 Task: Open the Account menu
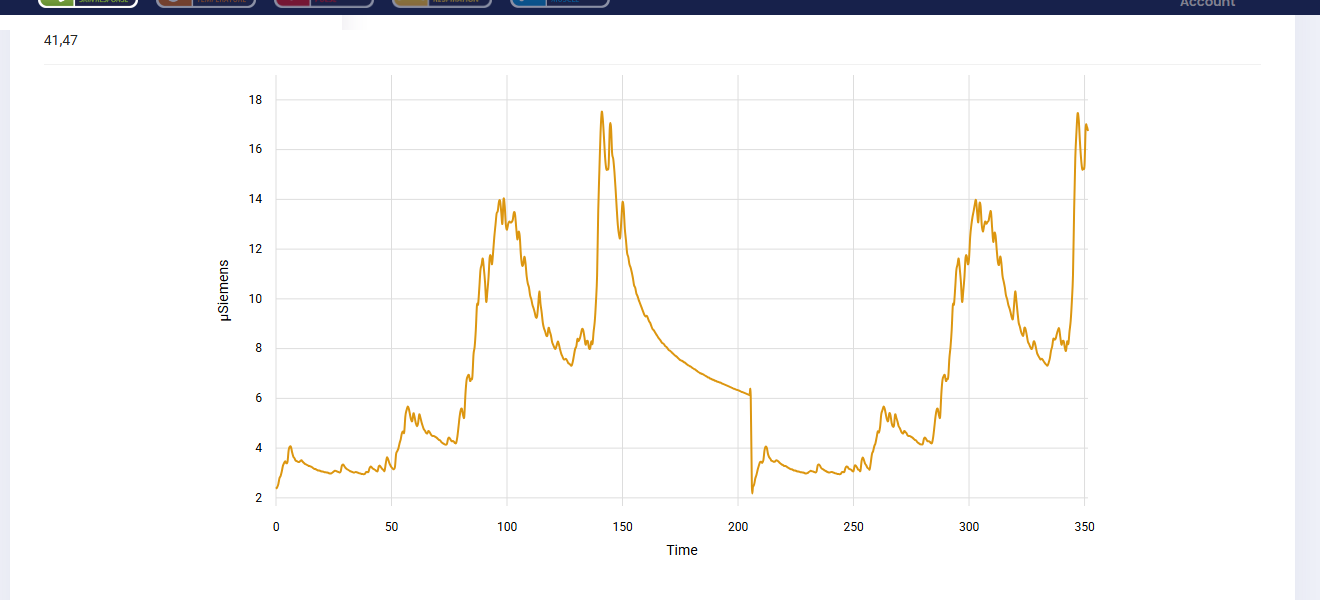[x=1206, y=4]
